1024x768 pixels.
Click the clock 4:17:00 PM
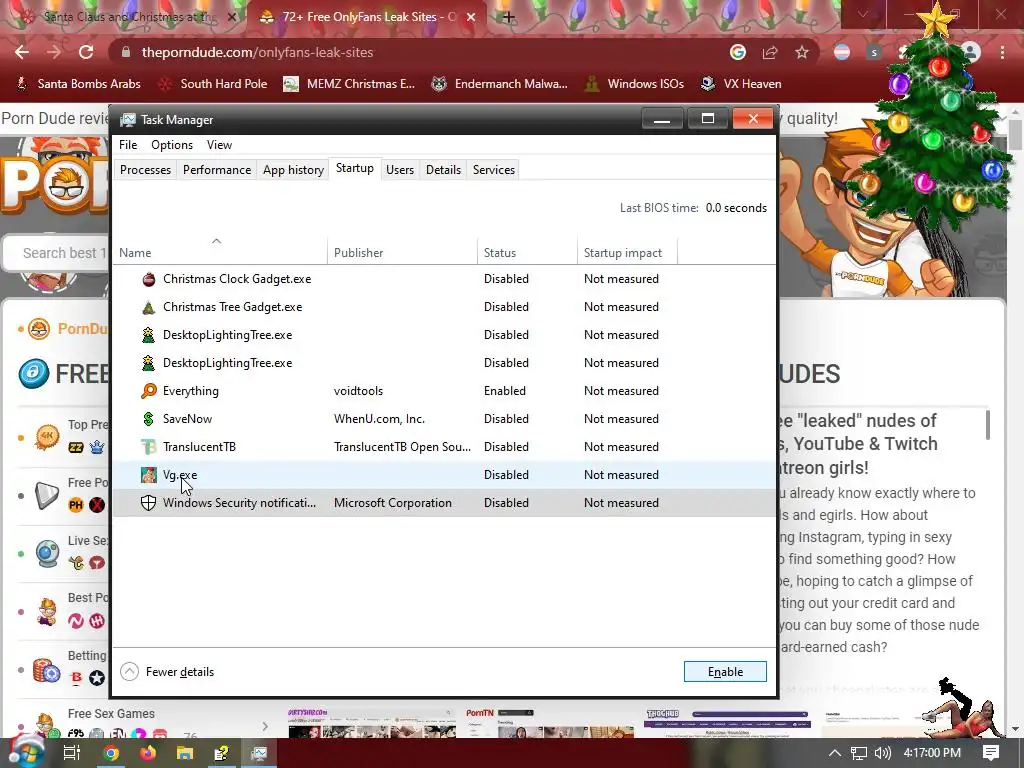932,753
